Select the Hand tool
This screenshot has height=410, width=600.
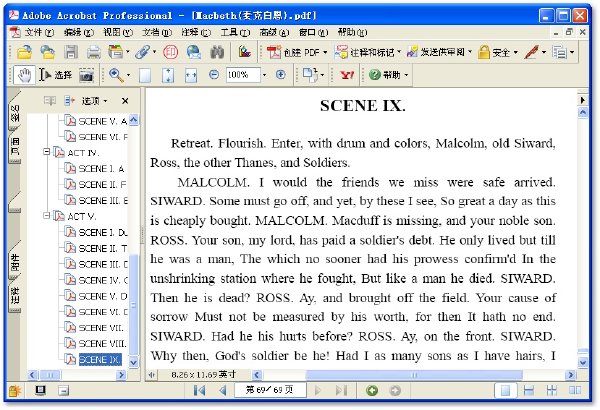click(24, 75)
